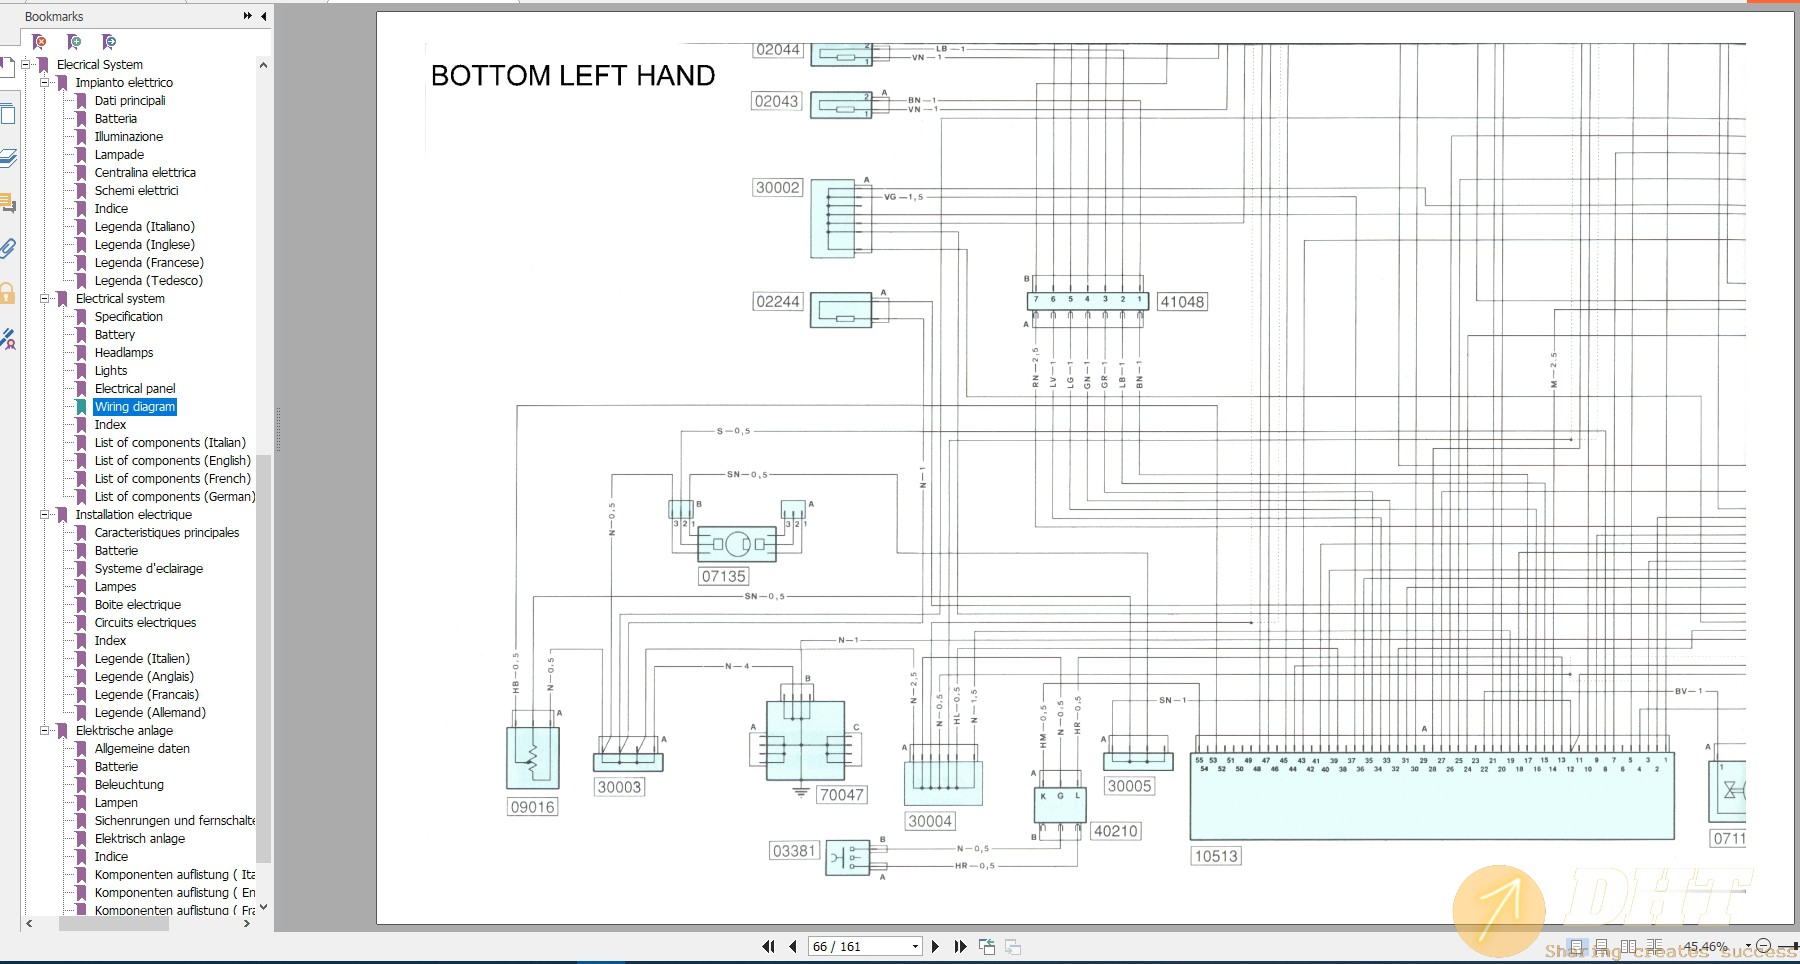
Task: Open the Security lock panel
Action: point(8,293)
